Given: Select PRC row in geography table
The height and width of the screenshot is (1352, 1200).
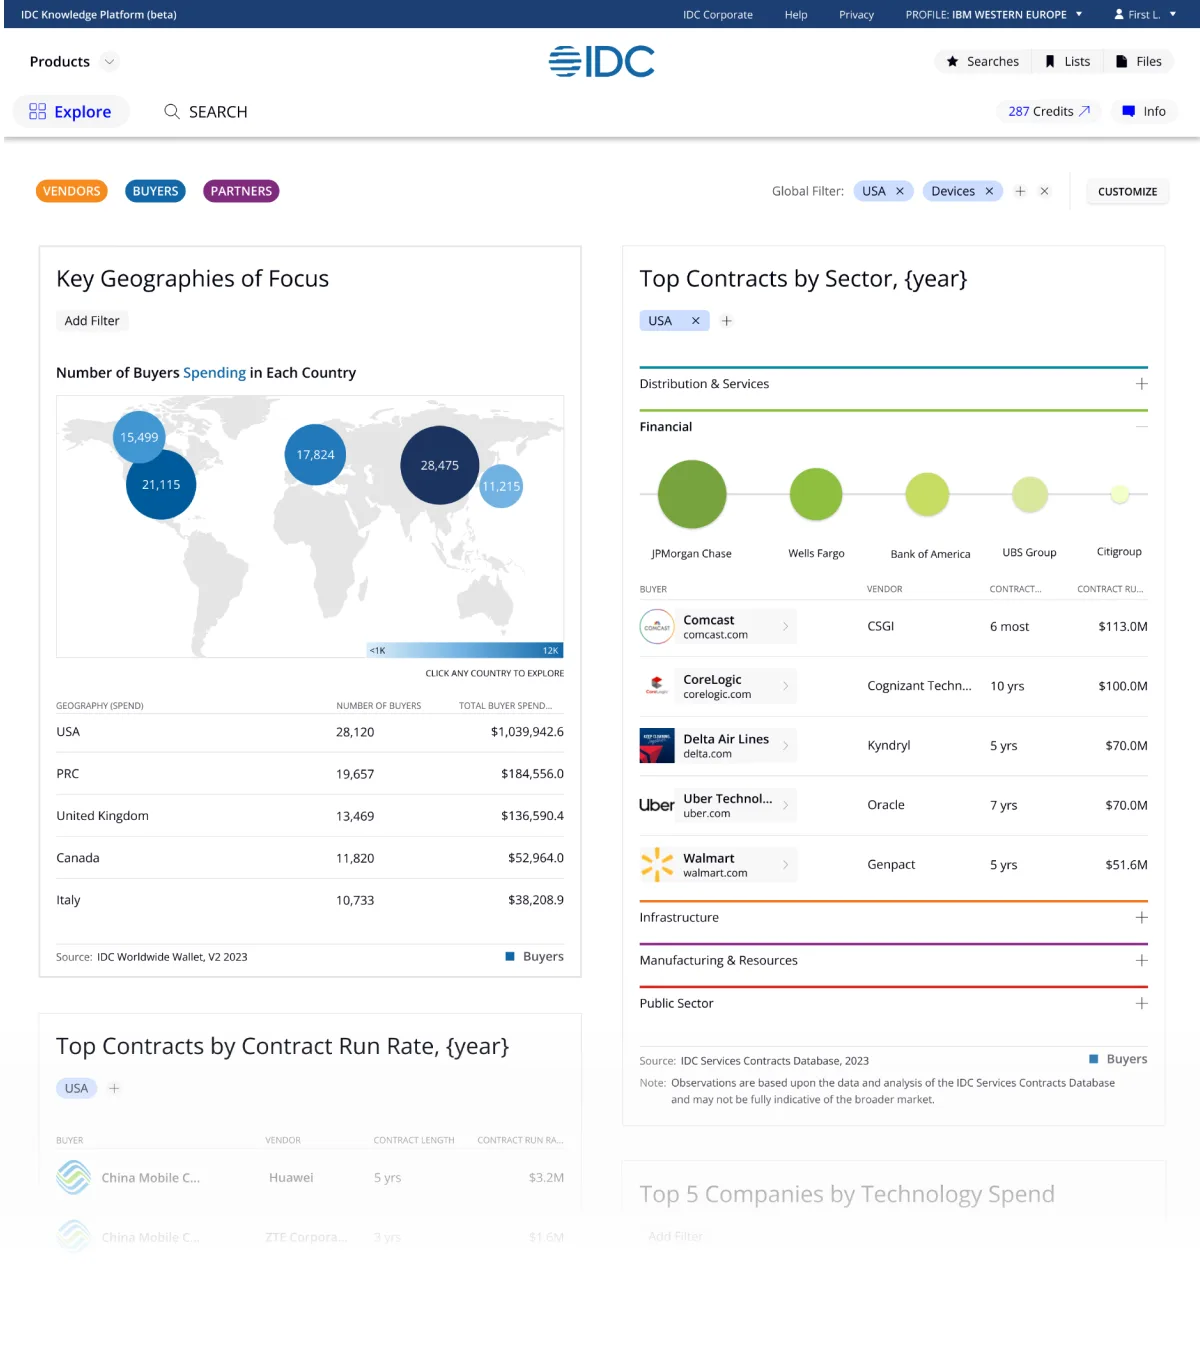Looking at the screenshot, I should 310,774.
